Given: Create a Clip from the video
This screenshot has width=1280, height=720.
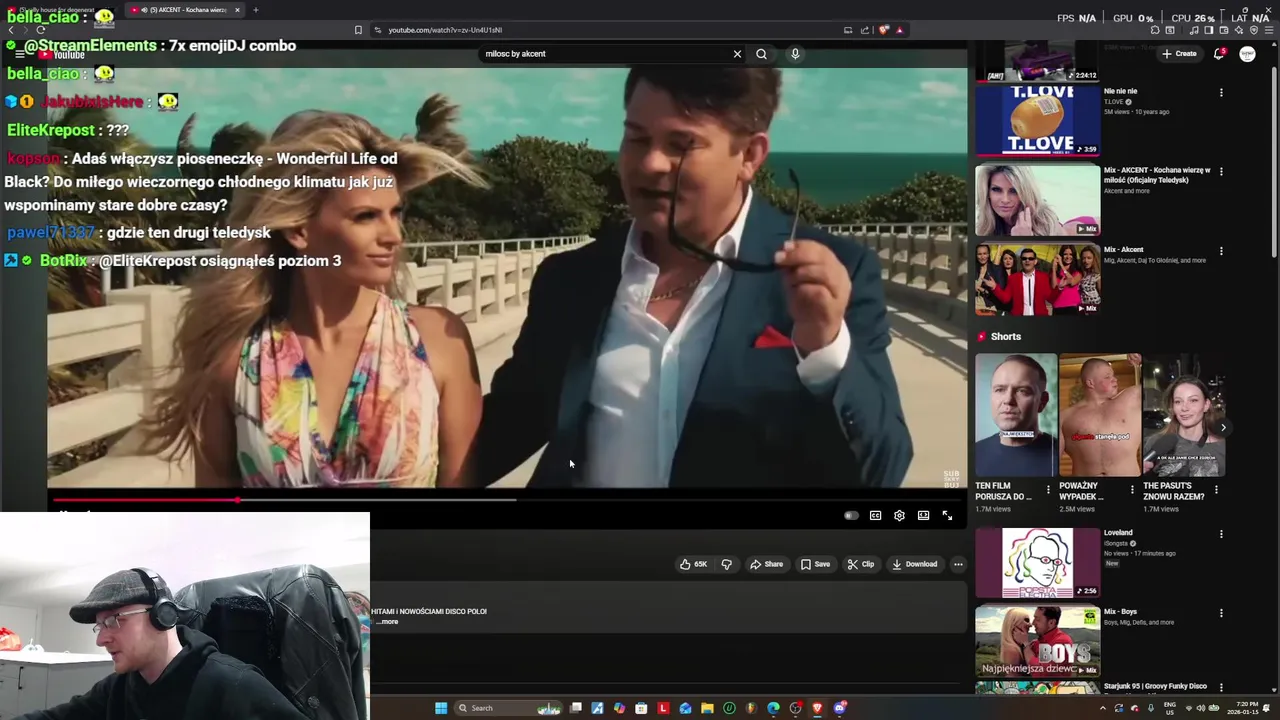Looking at the screenshot, I should 860,564.
